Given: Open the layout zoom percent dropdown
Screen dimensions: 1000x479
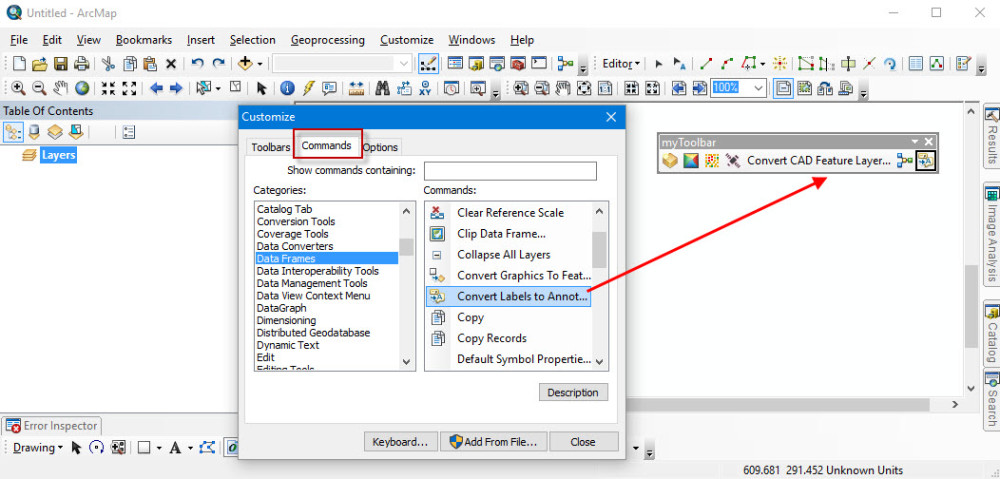Looking at the screenshot, I should pos(758,88).
